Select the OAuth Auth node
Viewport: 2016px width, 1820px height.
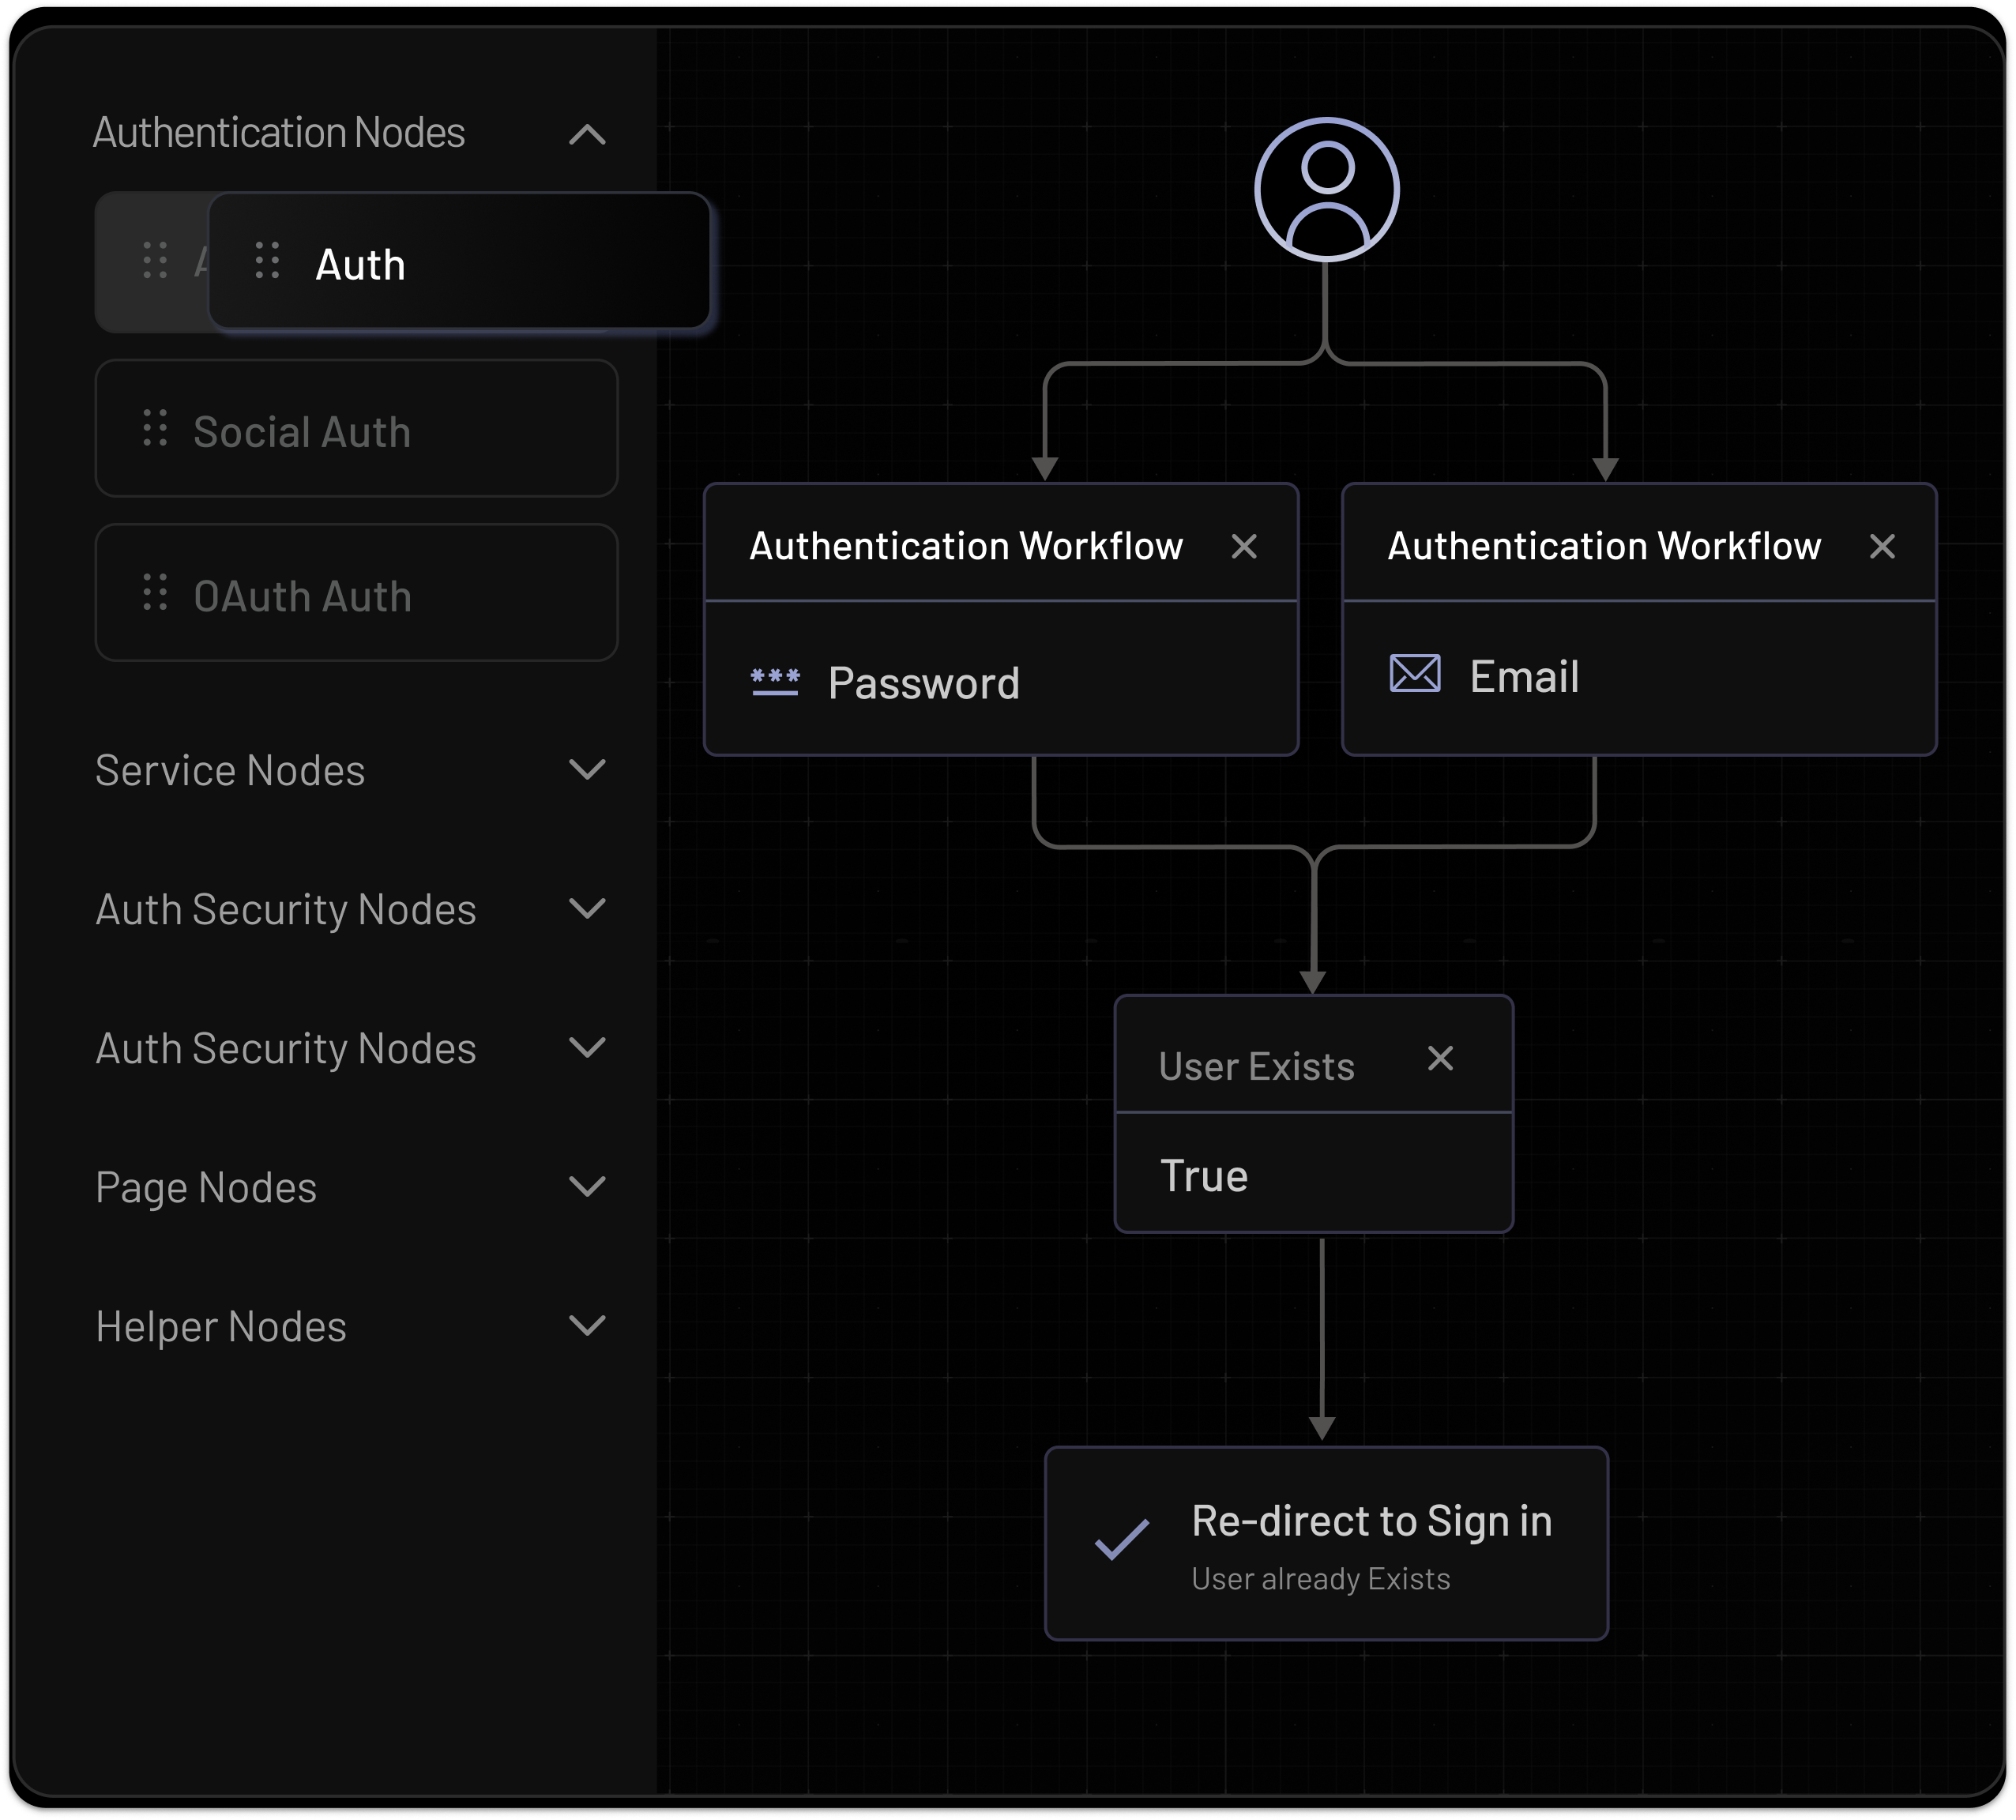pos(357,593)
